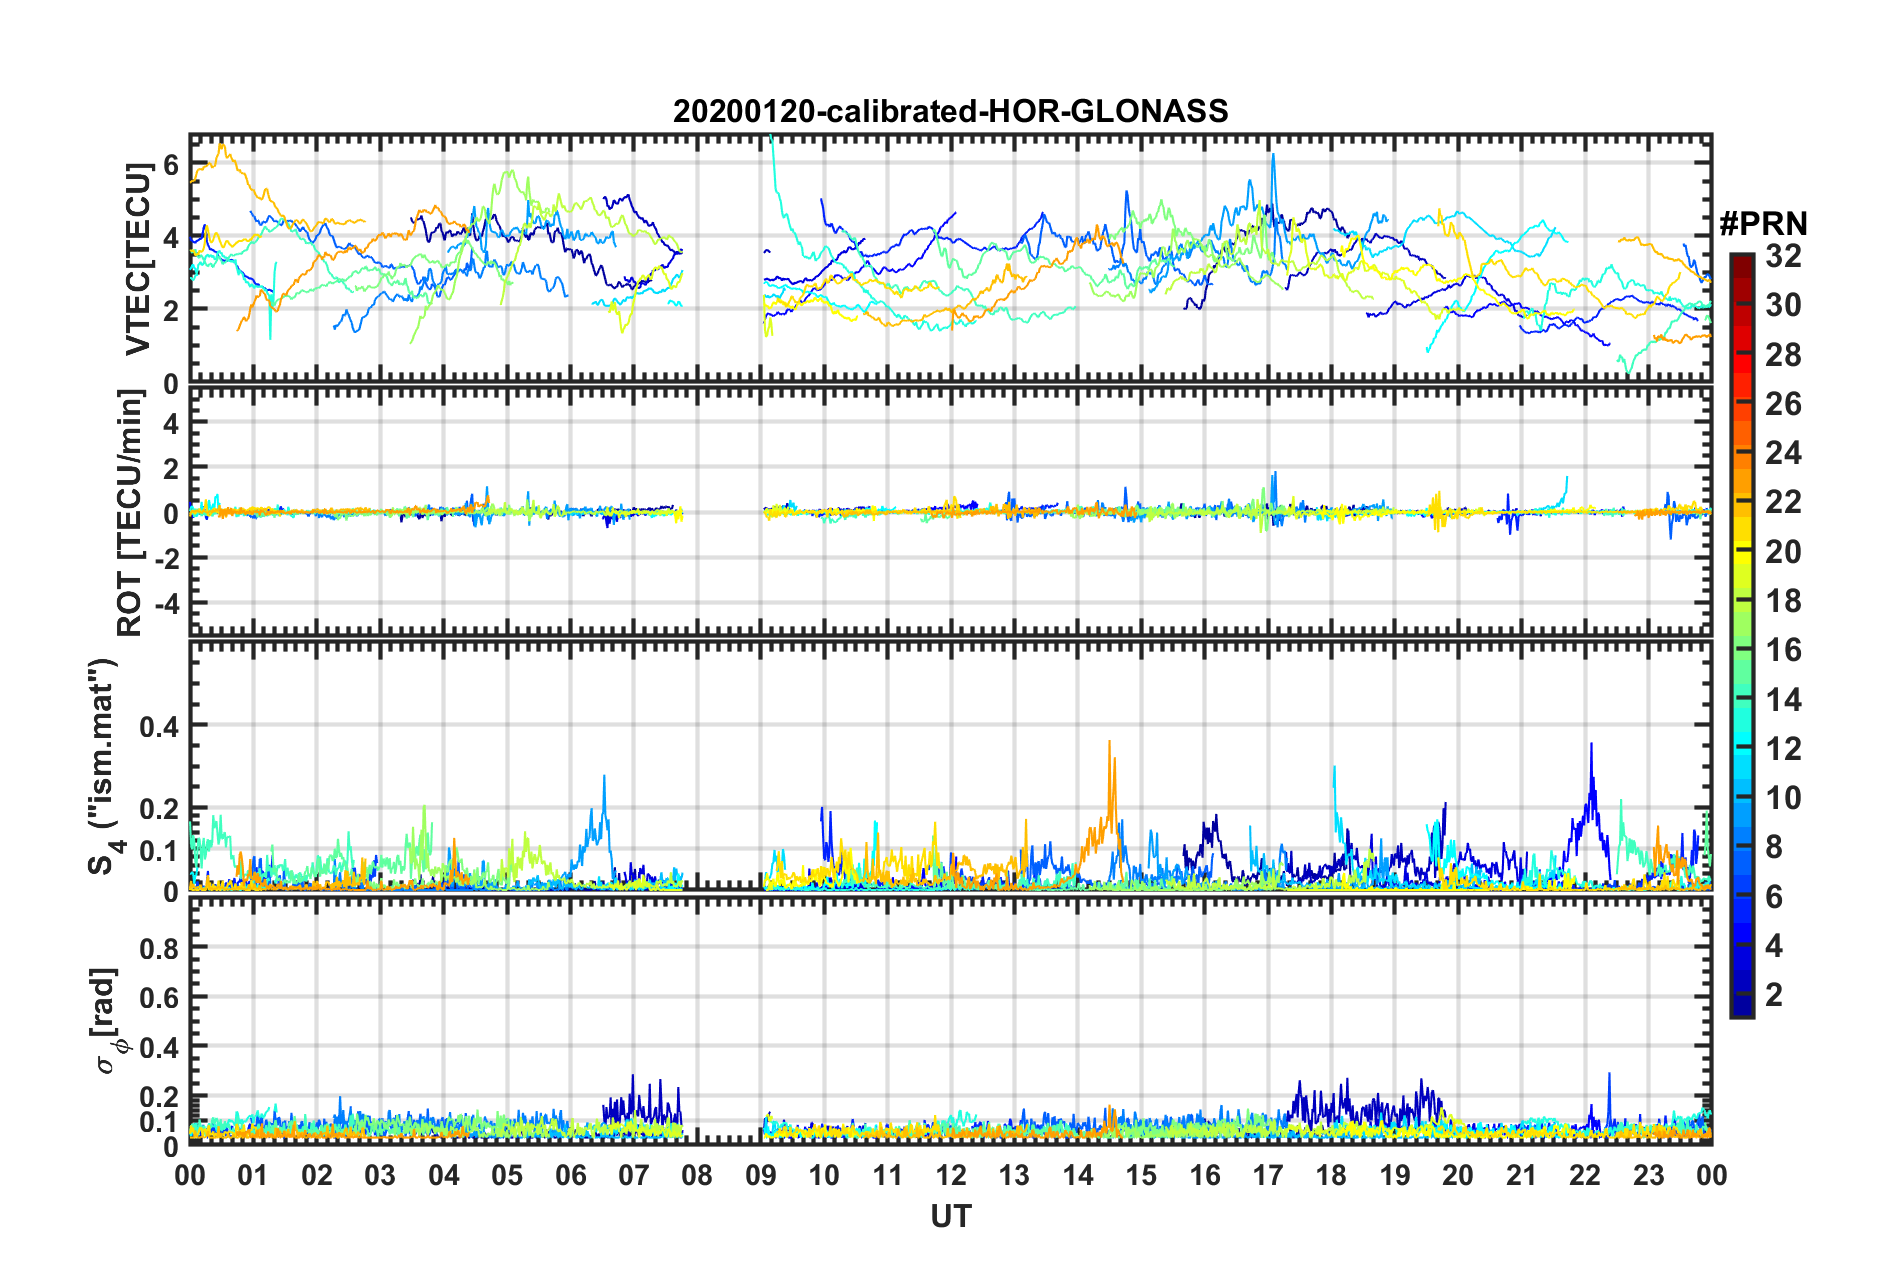The width and height of the screenshot is (1902, 1272).
Task: Click x-axis hour tick 05
Action: click(507, 1175)
